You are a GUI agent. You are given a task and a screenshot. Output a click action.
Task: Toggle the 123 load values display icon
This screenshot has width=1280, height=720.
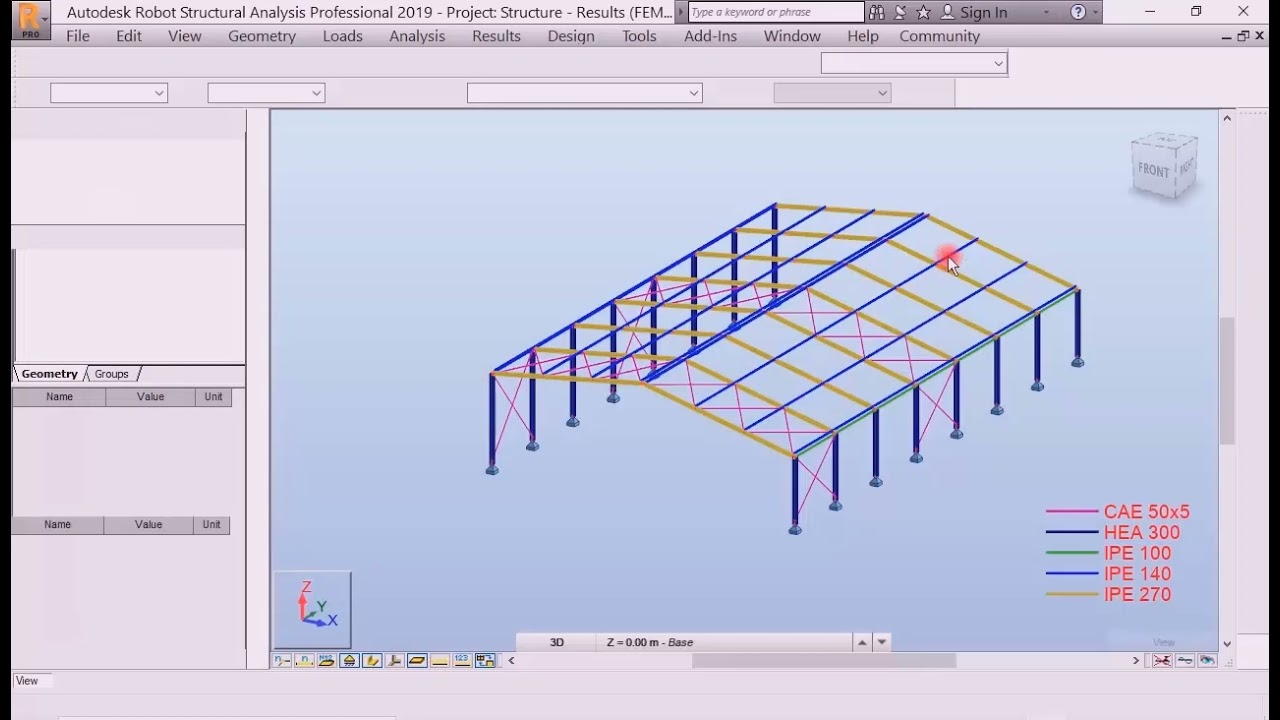coord(462,660)
